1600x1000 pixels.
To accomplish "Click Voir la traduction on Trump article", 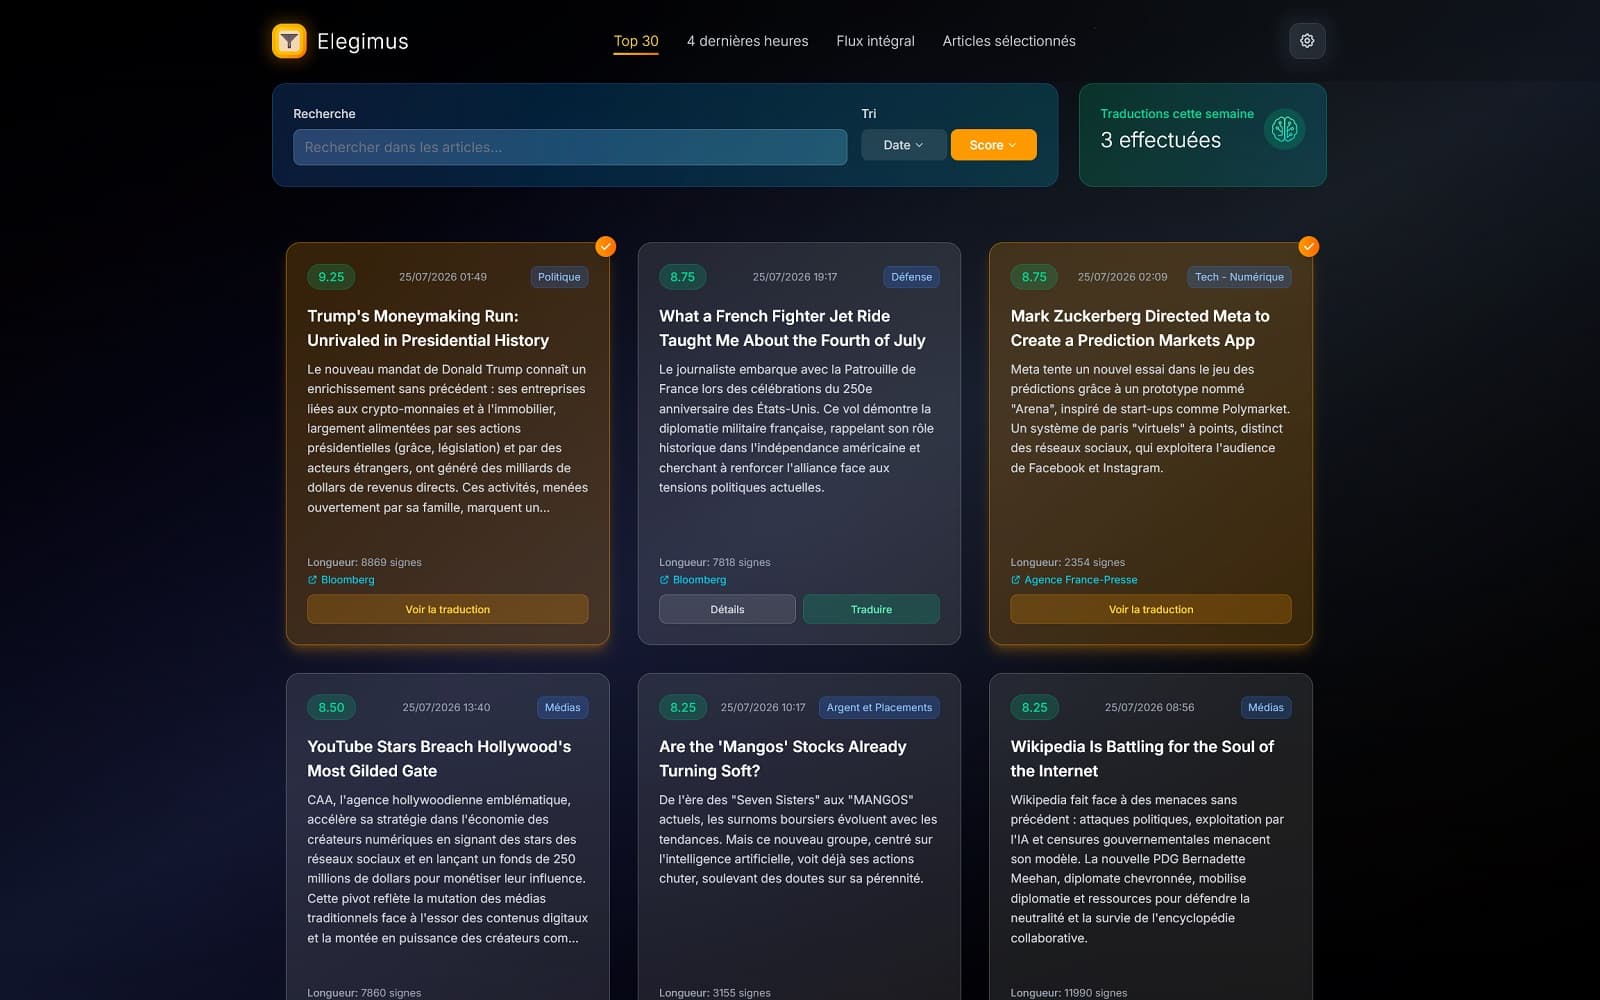I will (x=448, y=609).
